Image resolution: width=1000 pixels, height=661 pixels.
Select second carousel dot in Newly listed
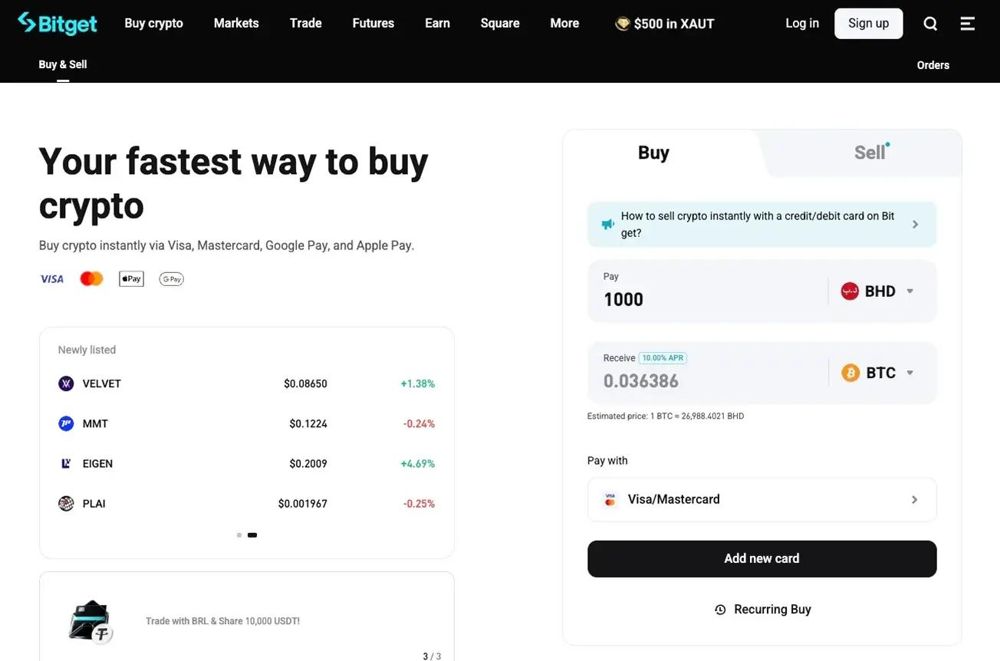[x=253, y=535]
